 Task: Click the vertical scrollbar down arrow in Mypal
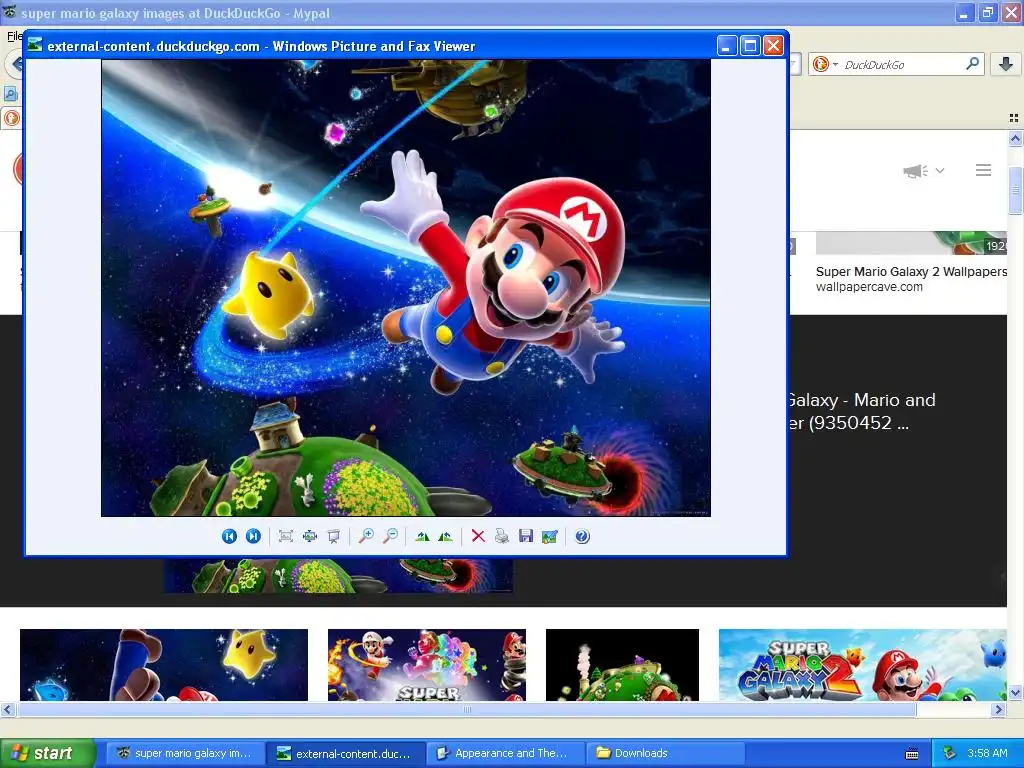(1015, 692)
